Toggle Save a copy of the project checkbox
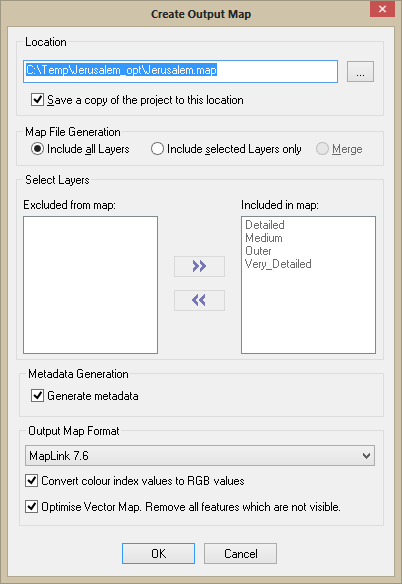 (x=37, y=100)
